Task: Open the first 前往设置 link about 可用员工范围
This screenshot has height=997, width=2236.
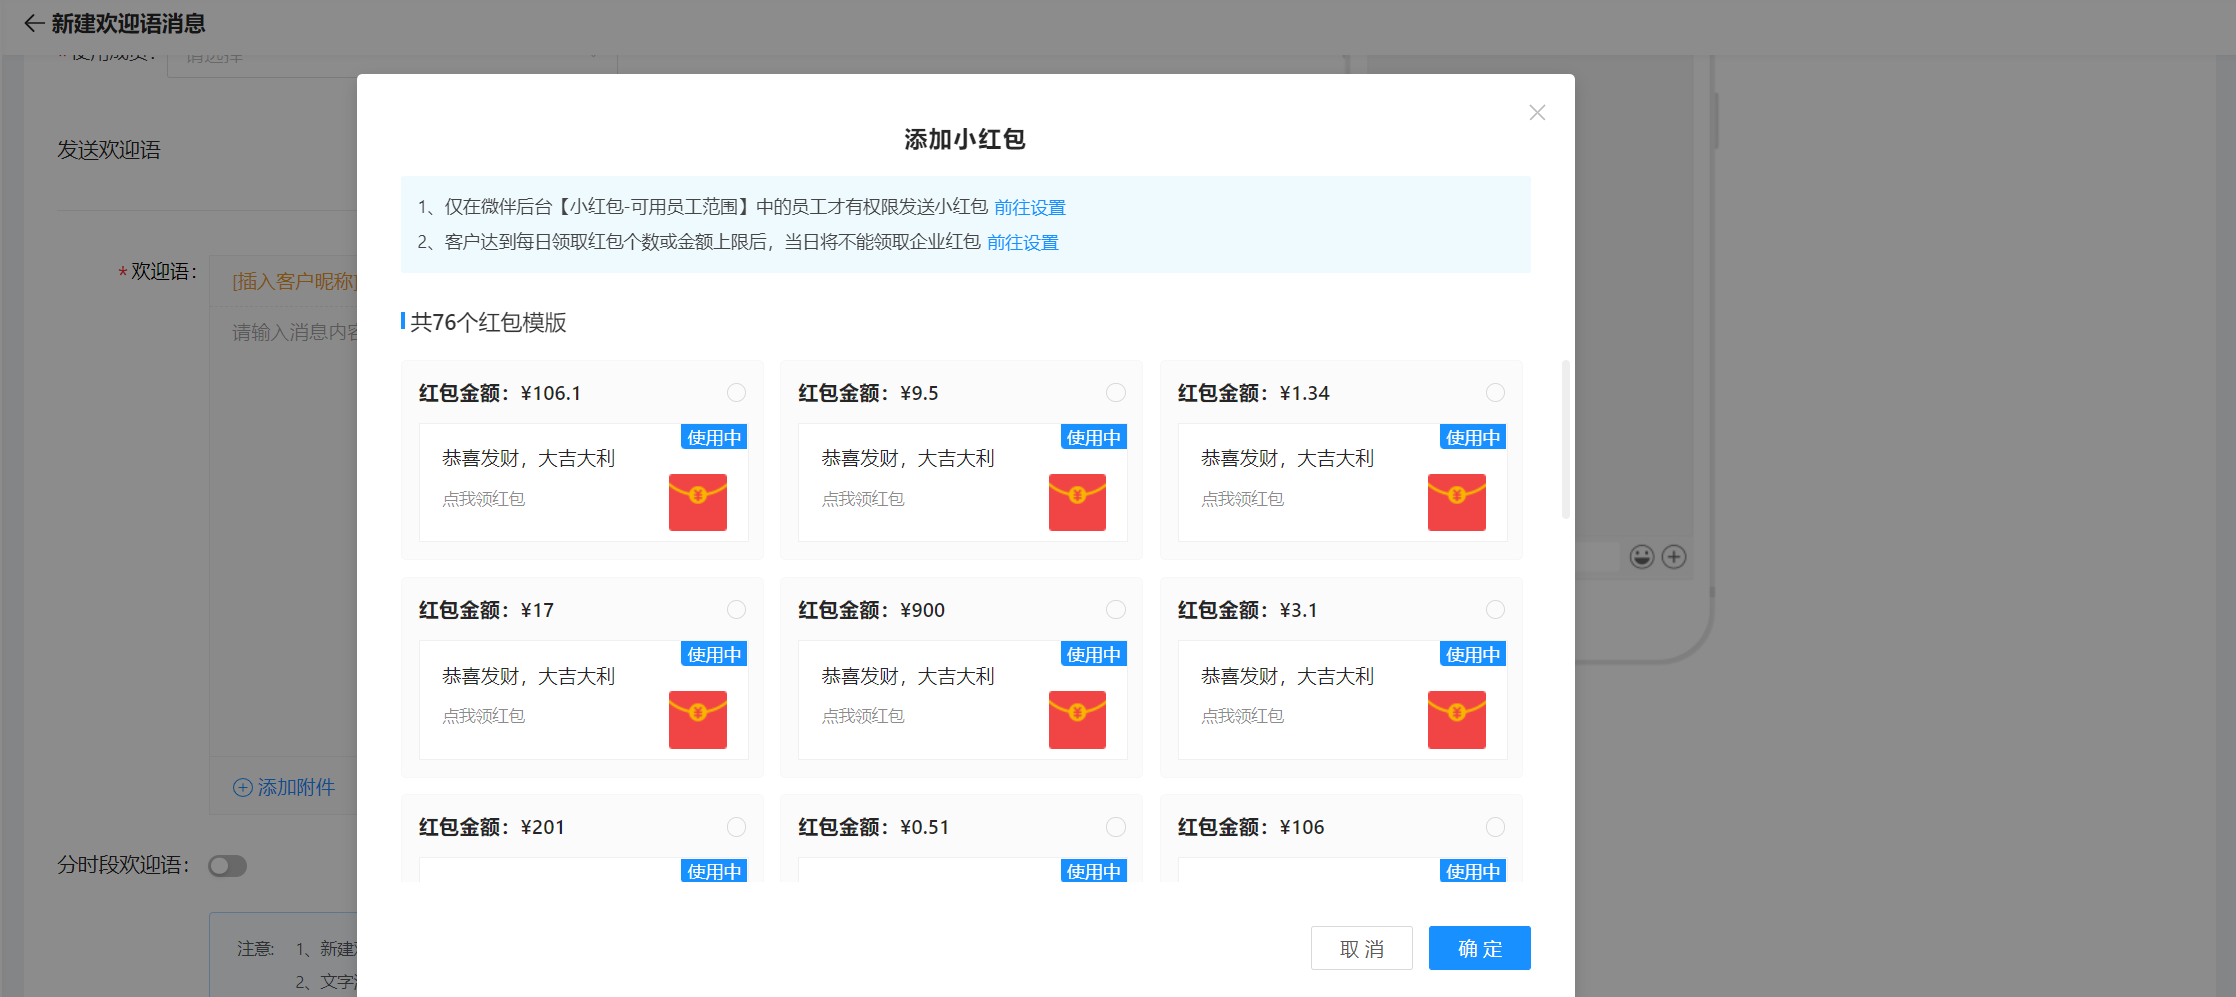Action: (x=1030, y=207)
